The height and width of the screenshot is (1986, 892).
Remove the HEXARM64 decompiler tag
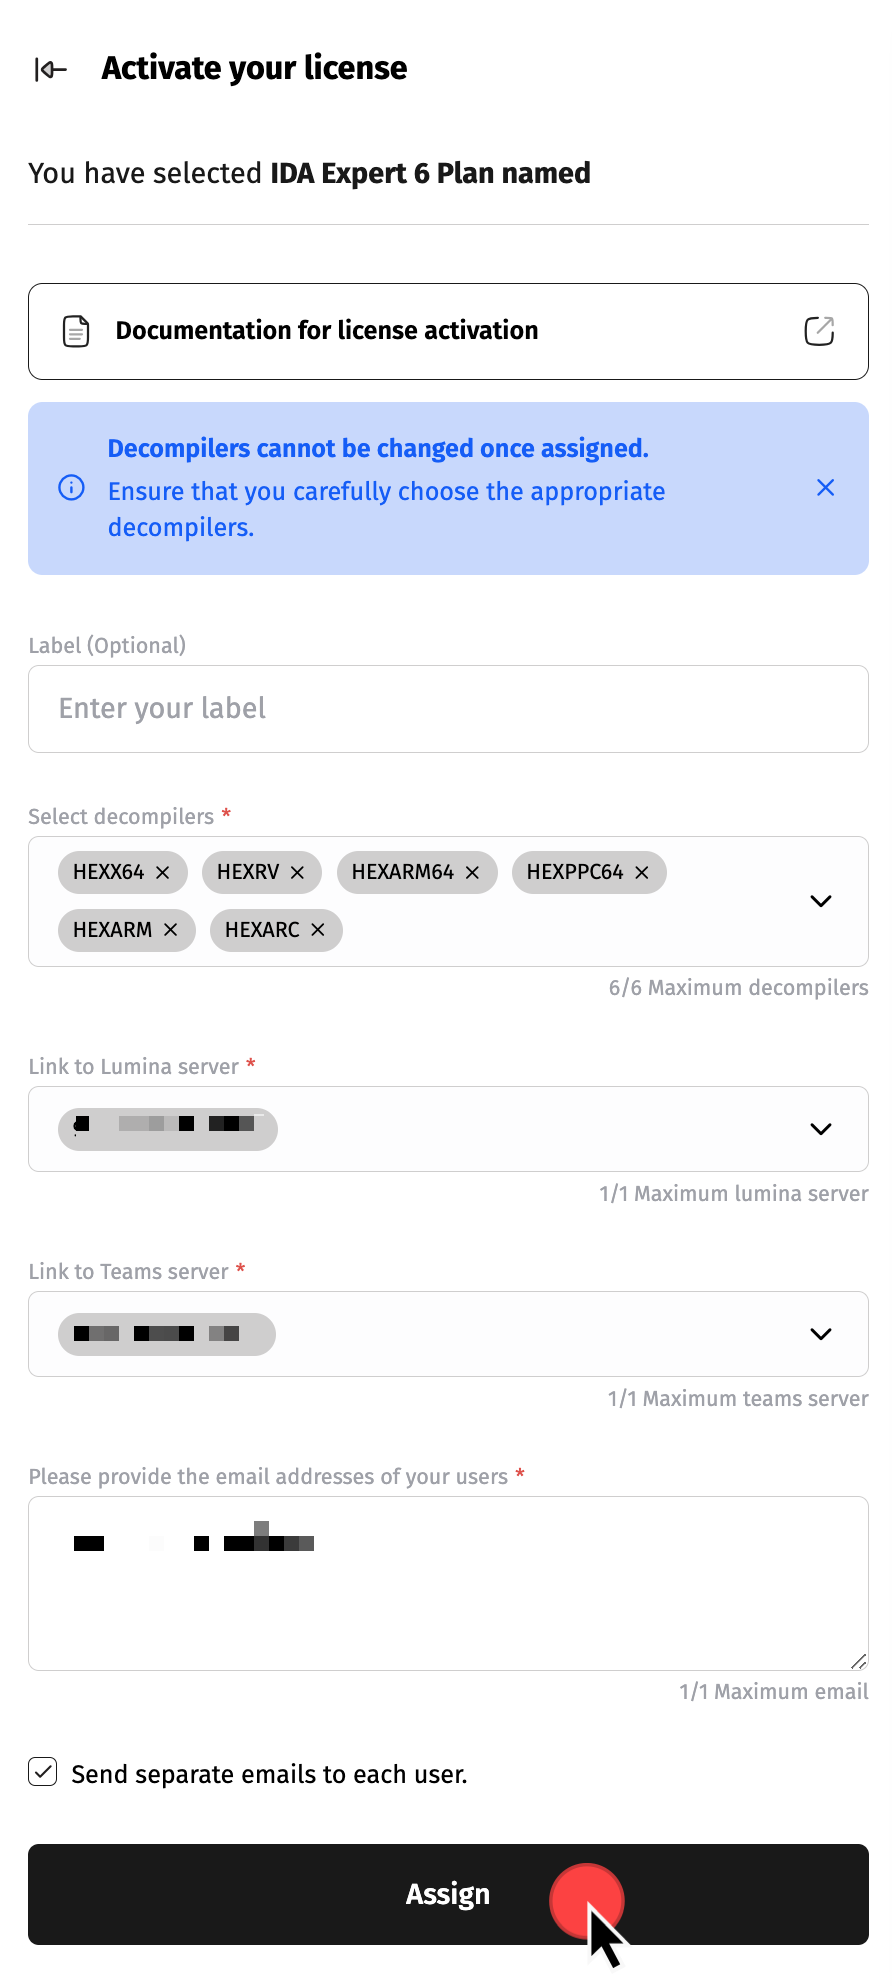point(473,873)
